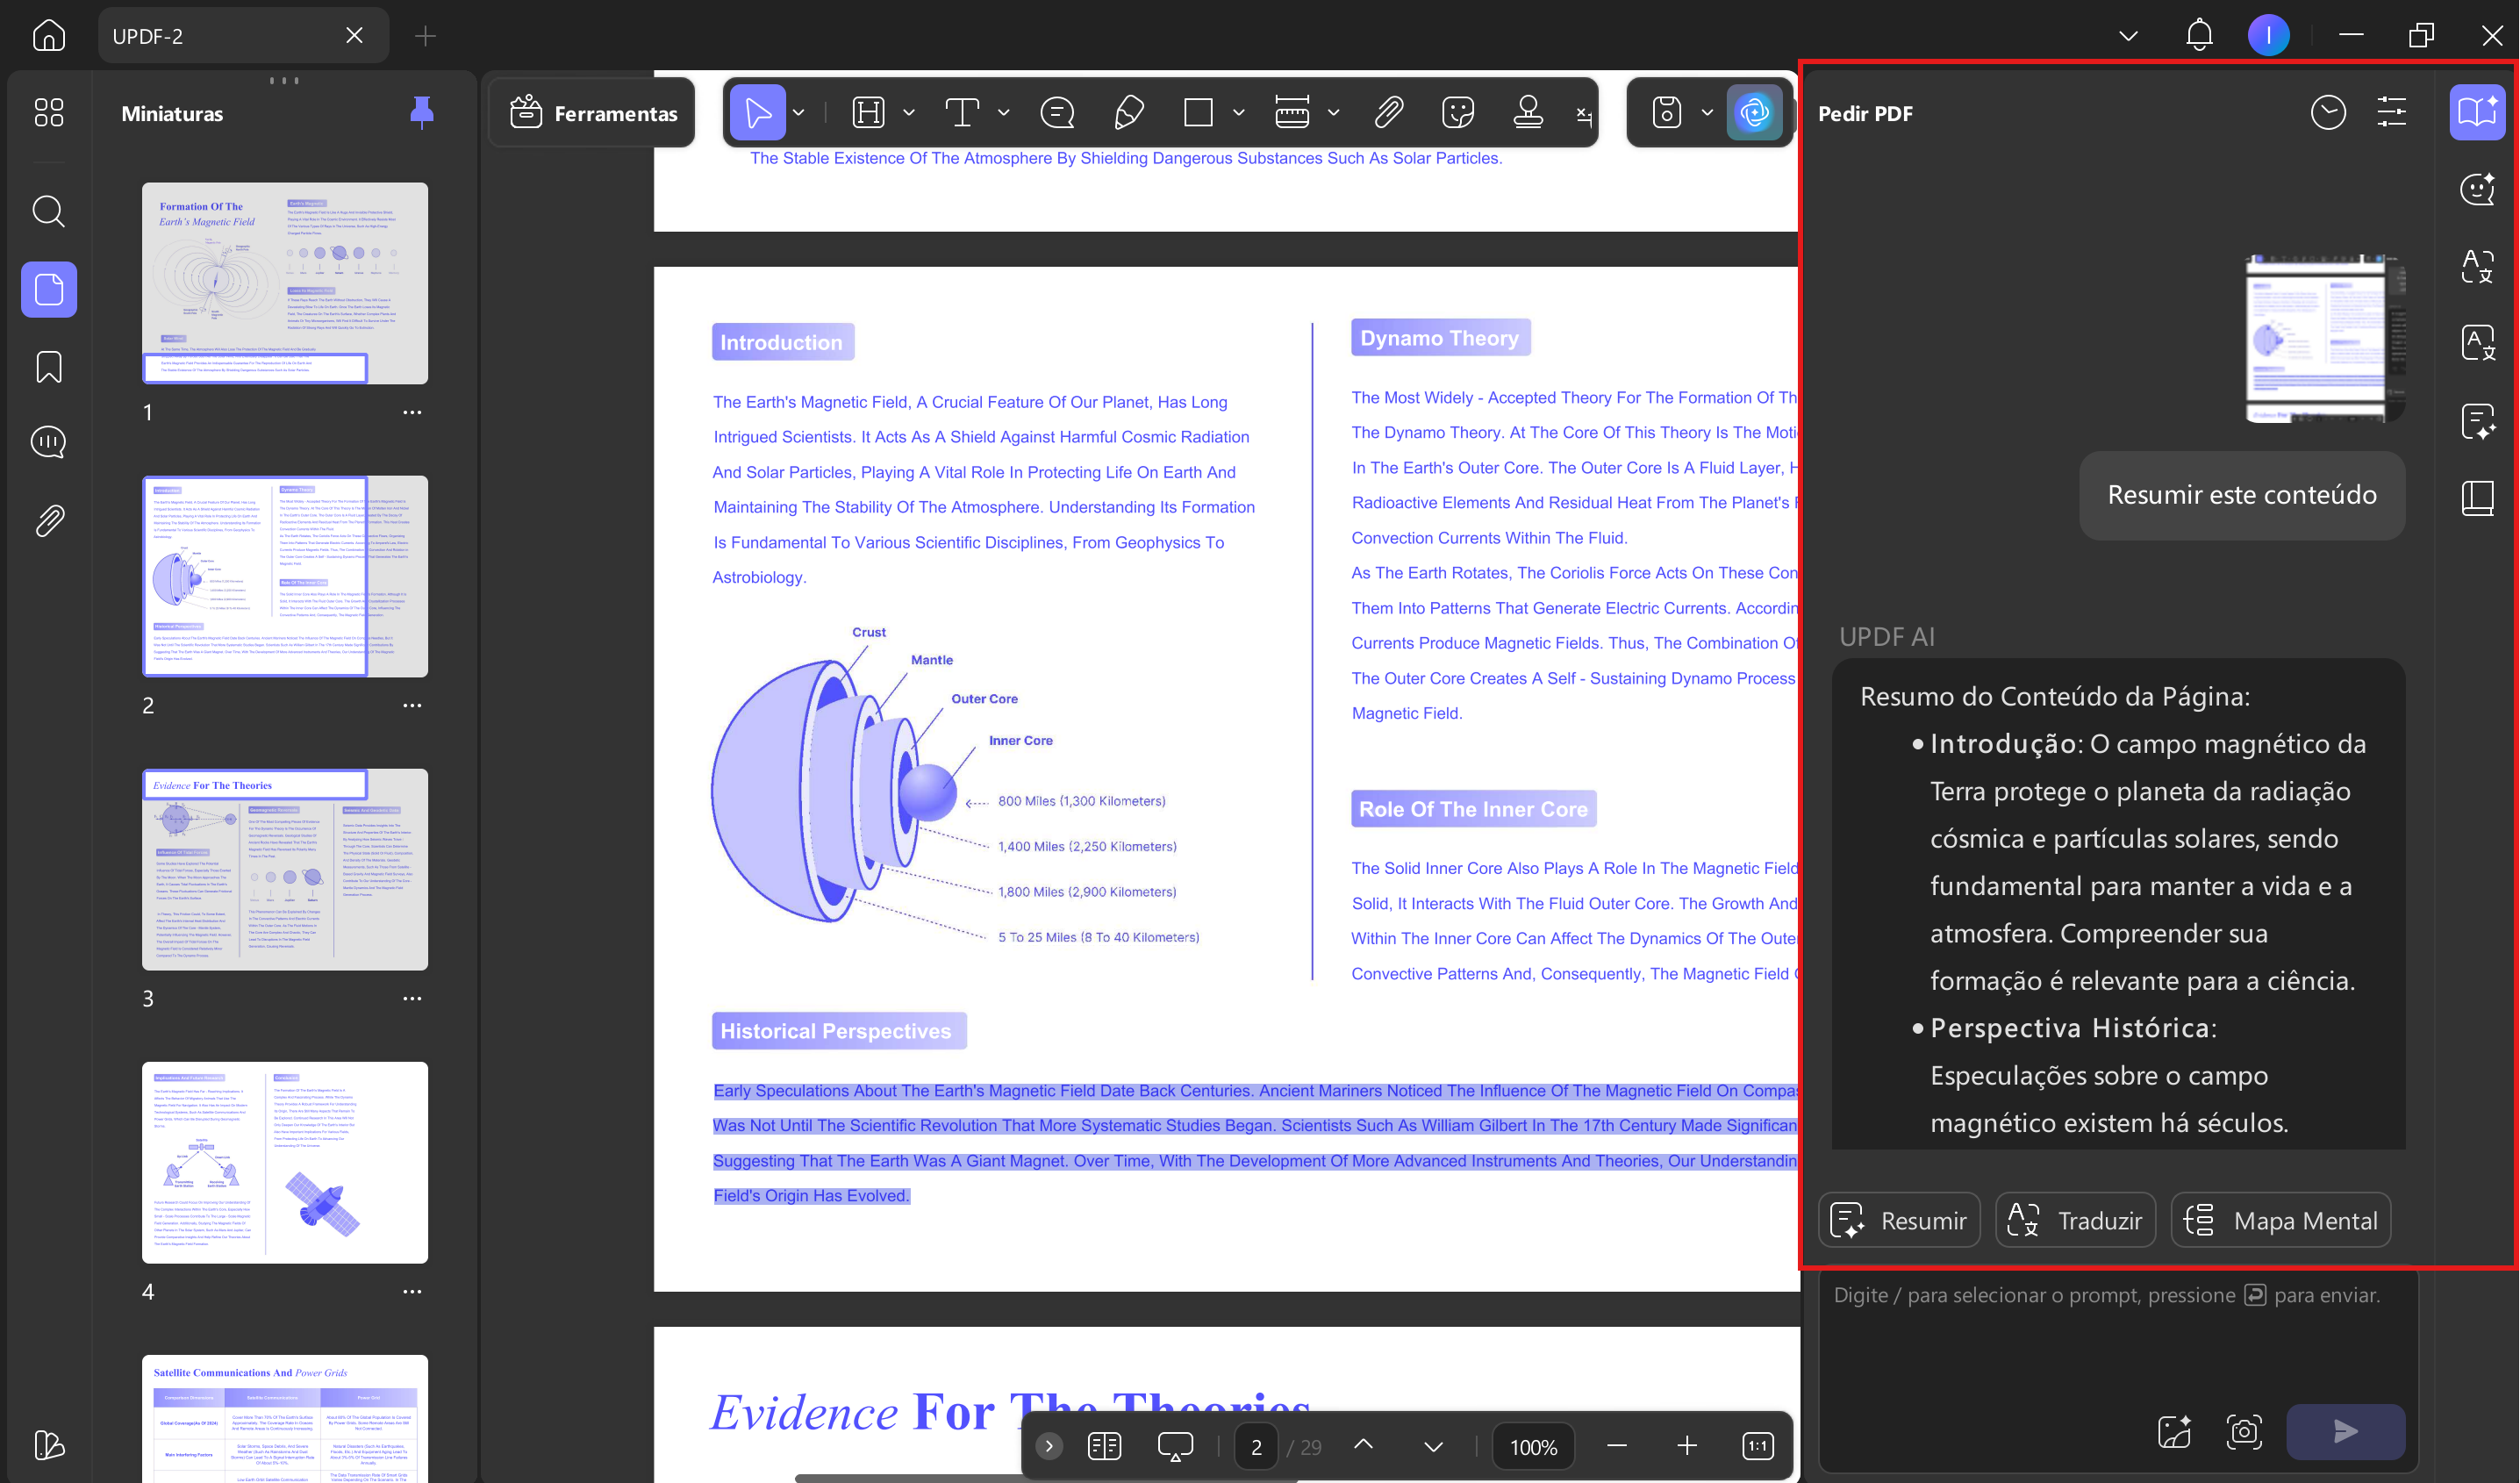This screenshot has width=2520, height=1483.
Task: Click the screenshot capture icon in chat
Action: (x=2244, y=1431)
